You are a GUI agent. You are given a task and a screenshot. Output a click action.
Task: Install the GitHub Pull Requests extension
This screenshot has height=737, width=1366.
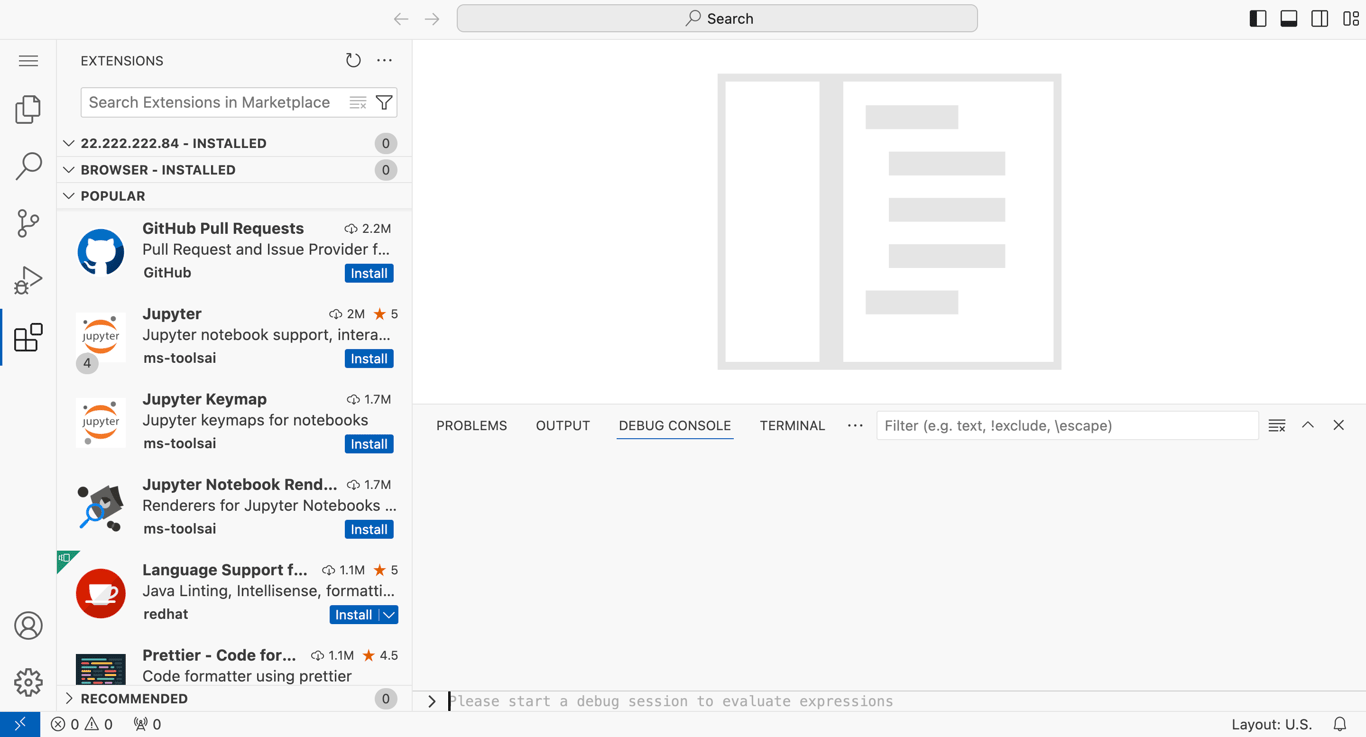coord(368,272)
